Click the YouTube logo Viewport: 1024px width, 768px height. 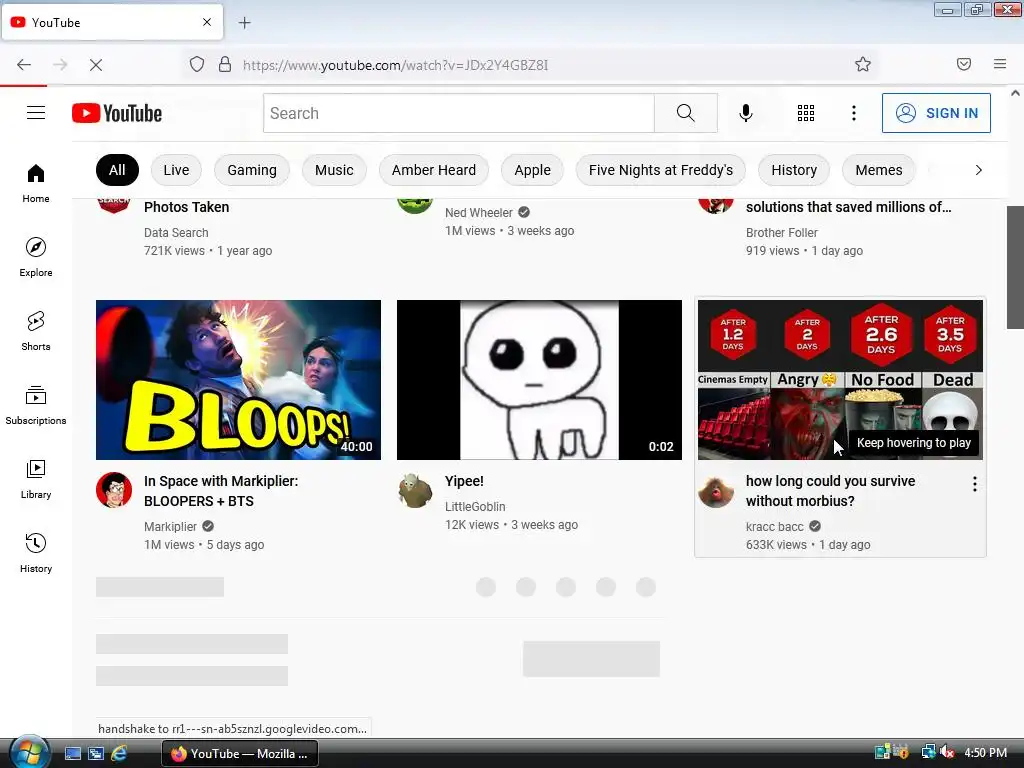(x=117, y=113)
